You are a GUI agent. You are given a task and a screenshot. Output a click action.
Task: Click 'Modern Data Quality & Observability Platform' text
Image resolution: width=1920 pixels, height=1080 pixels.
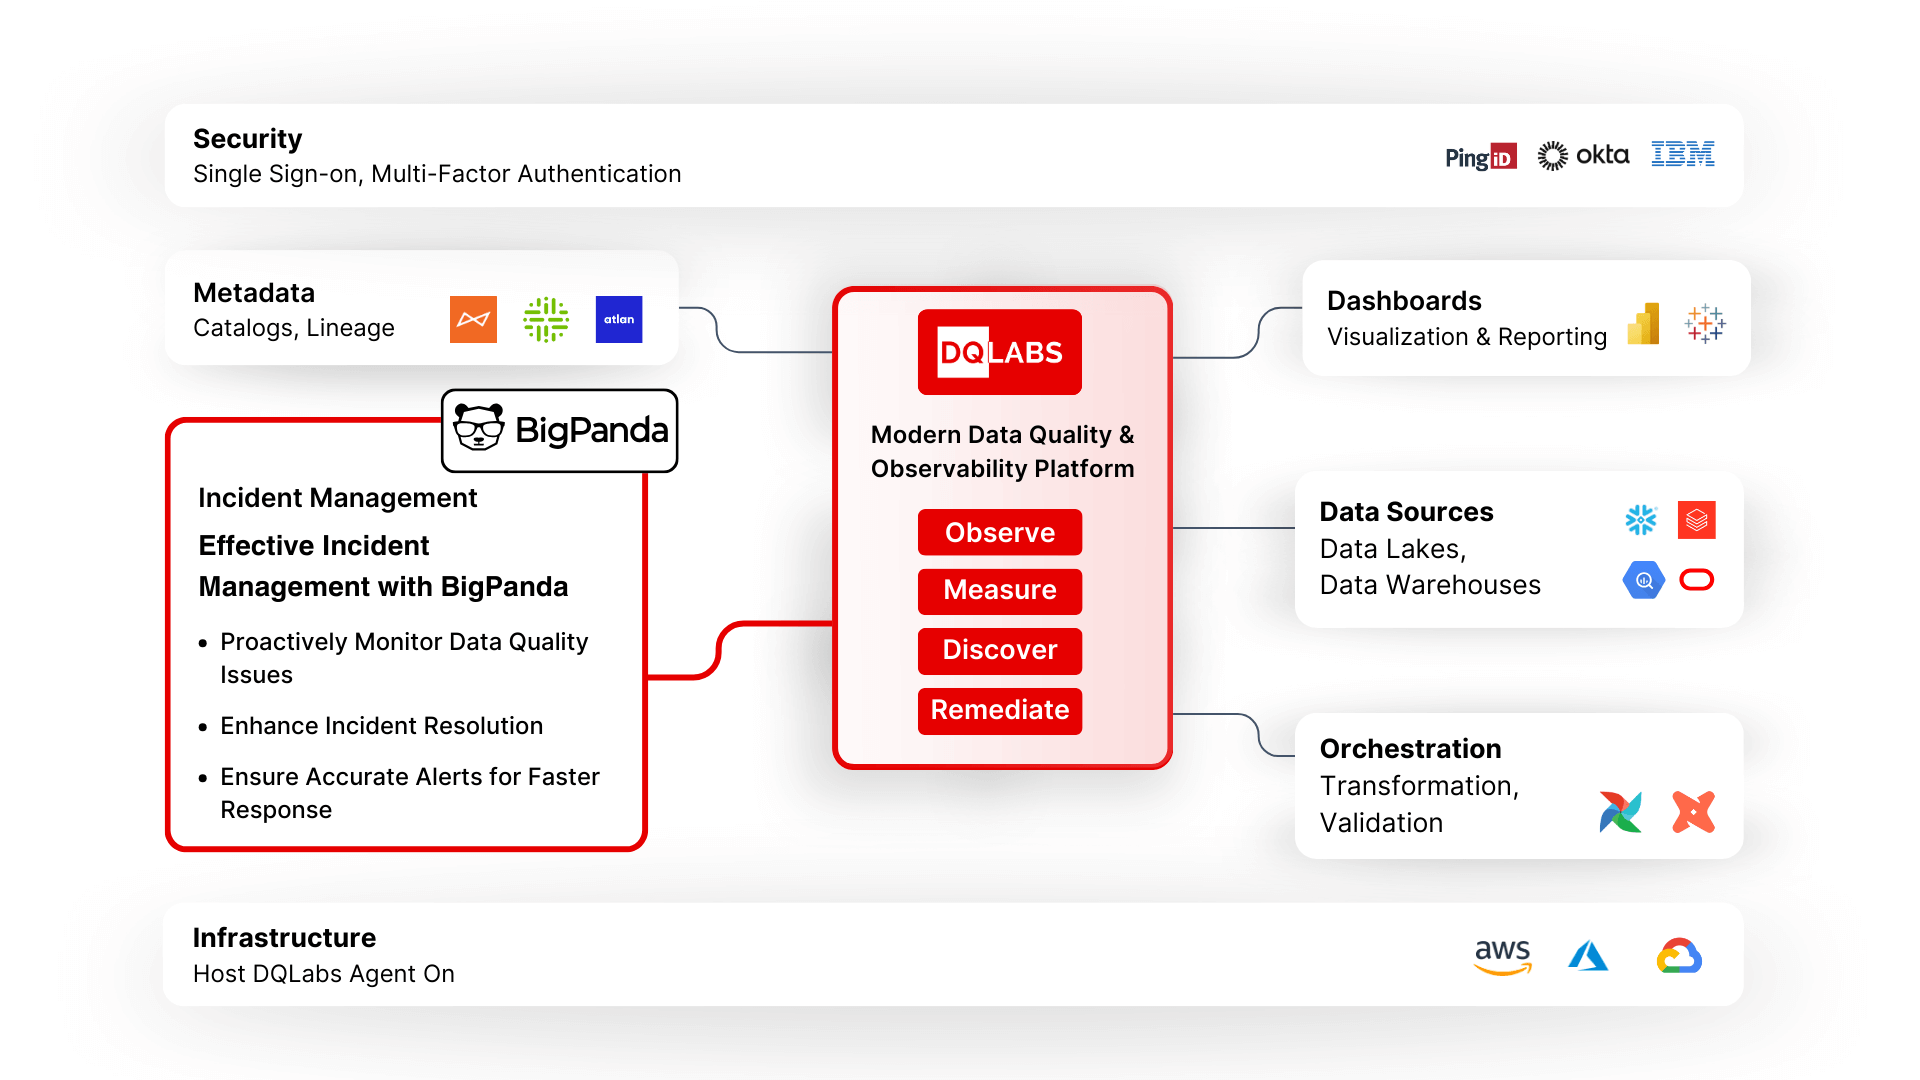1002,452
